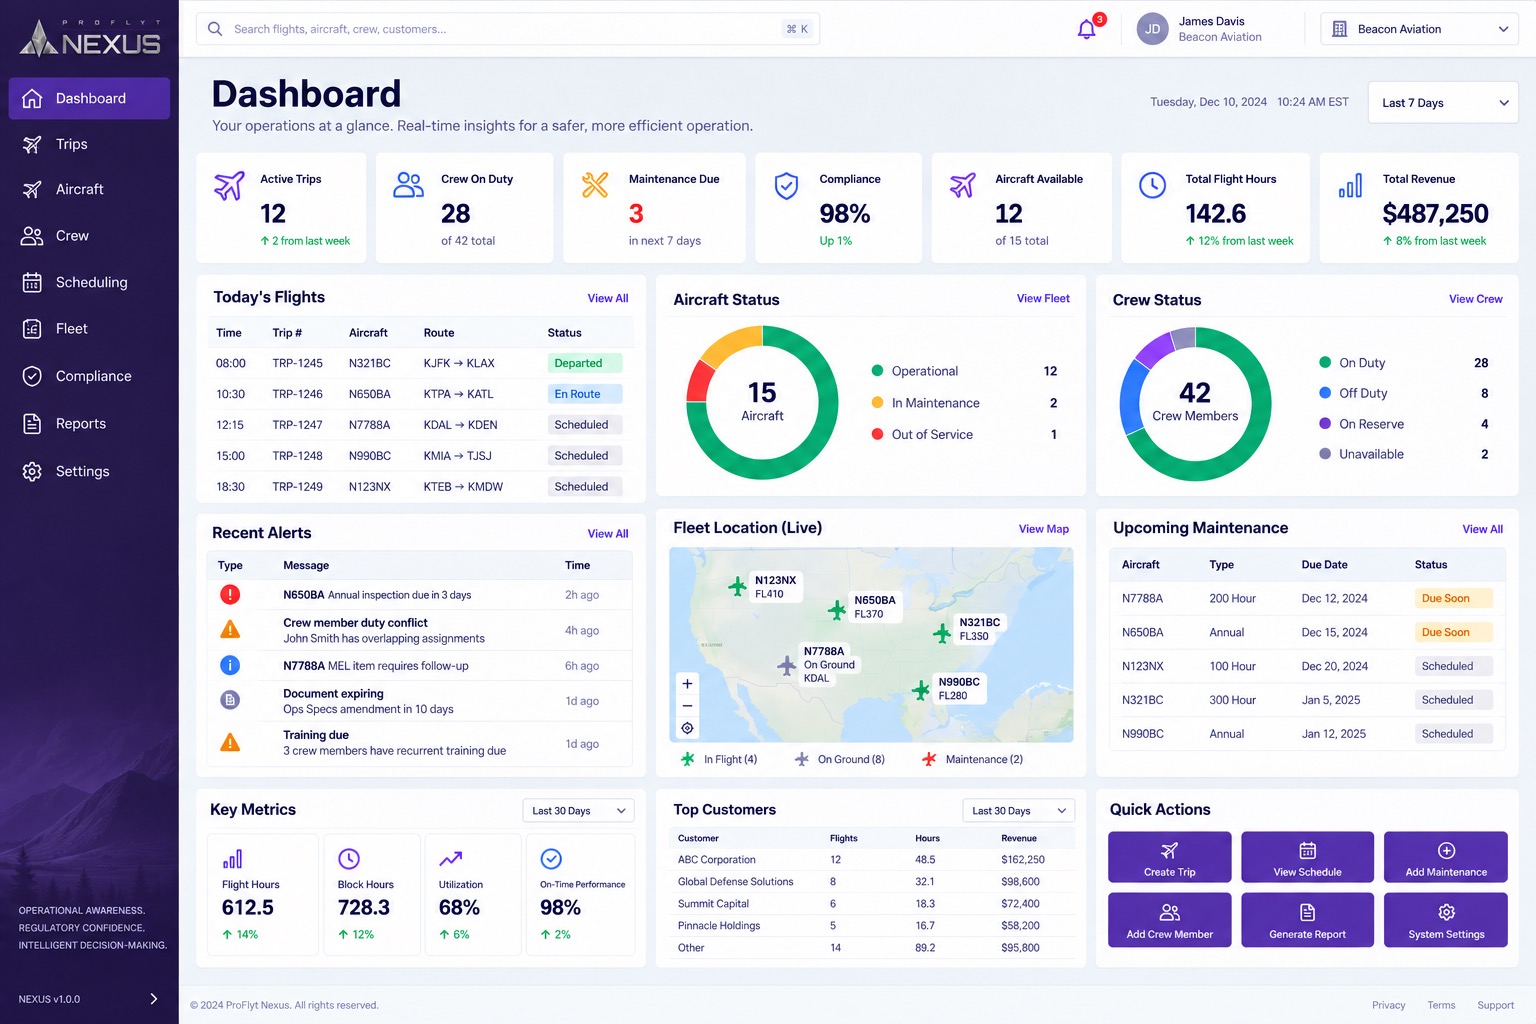Click the View Schedule quick action
The image size is (1536, 1024).
point(1307,858)
